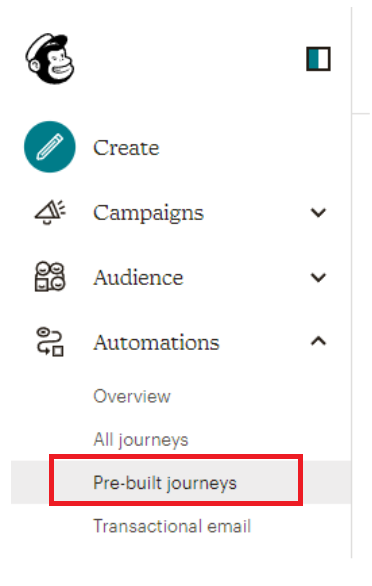Click the Automations workflow icon
The width and height of the screenshot is (372, 586).
click(x=50, y=342)
